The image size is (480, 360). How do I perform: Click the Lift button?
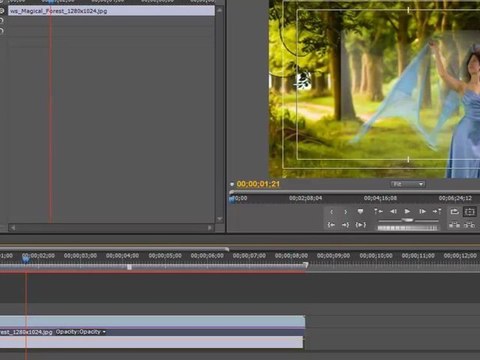tap(454, 225)
